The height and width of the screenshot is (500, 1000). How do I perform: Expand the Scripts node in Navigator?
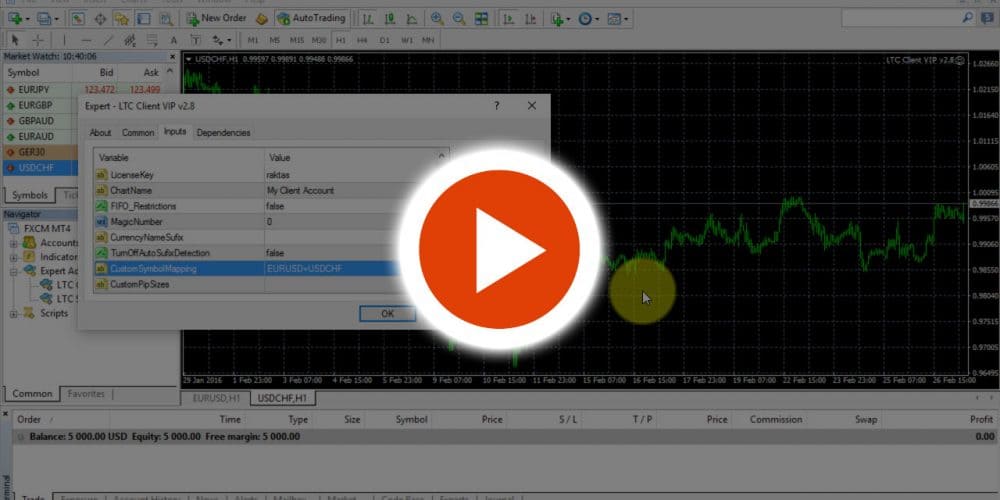13,313
